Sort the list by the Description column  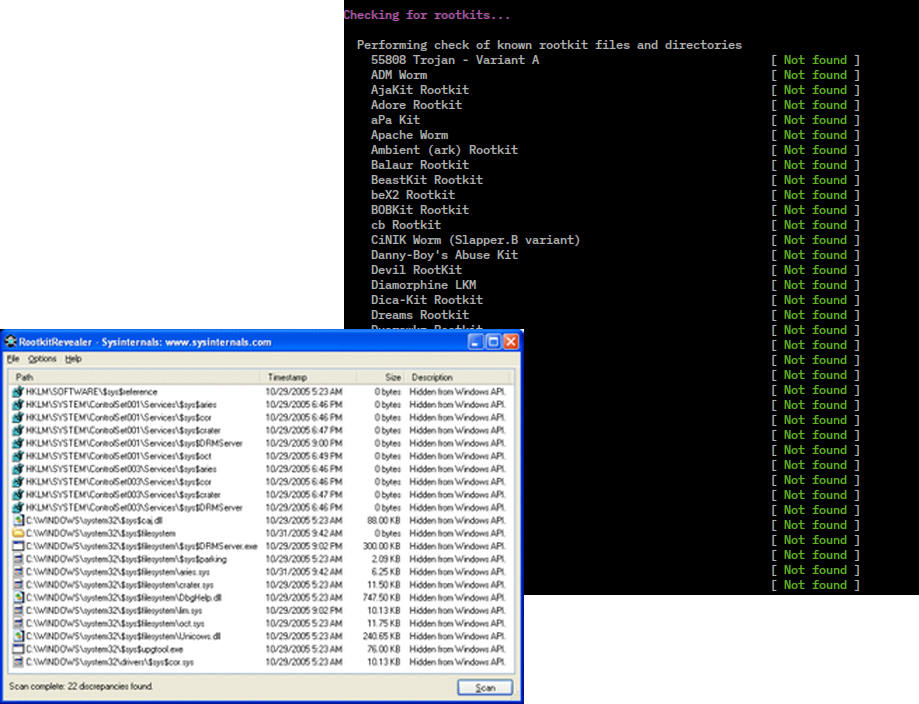[458, 377]
